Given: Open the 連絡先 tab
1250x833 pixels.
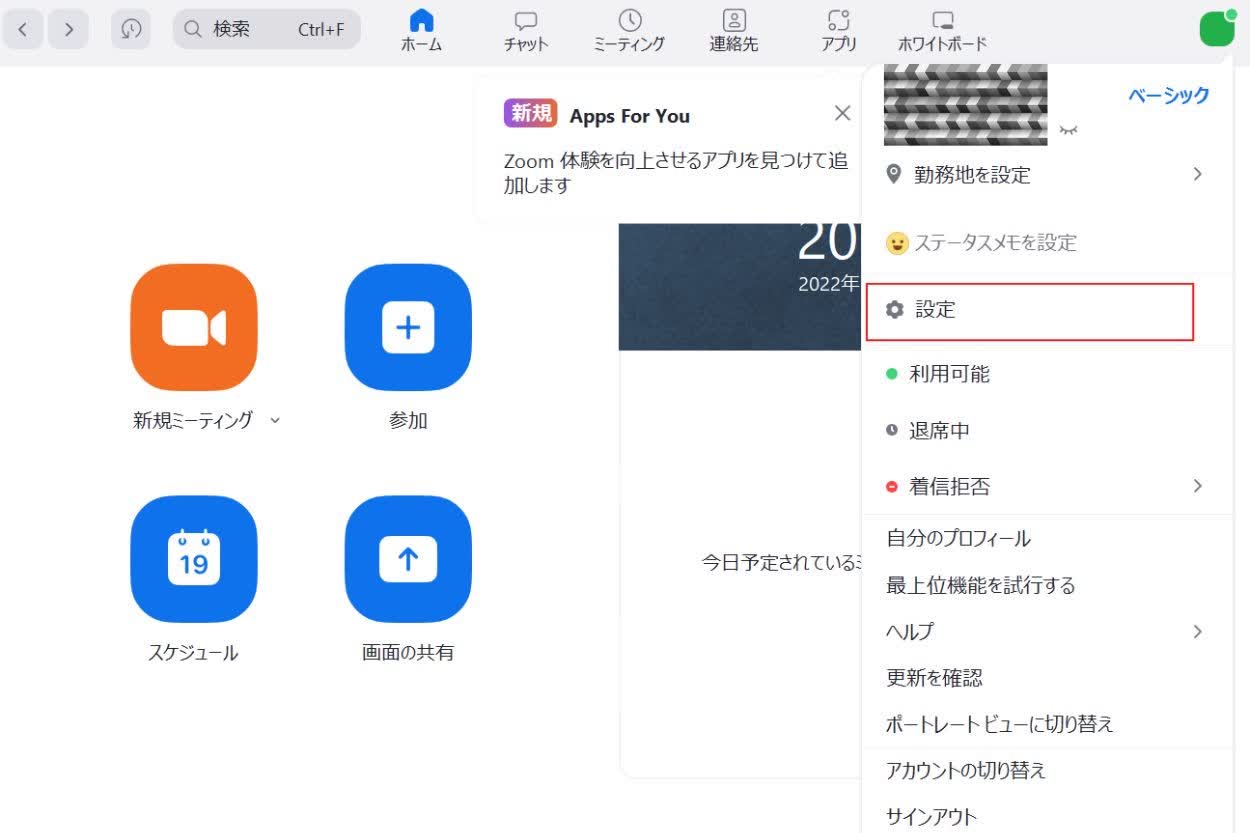Looking at the screenshot, I should (734, 31).
